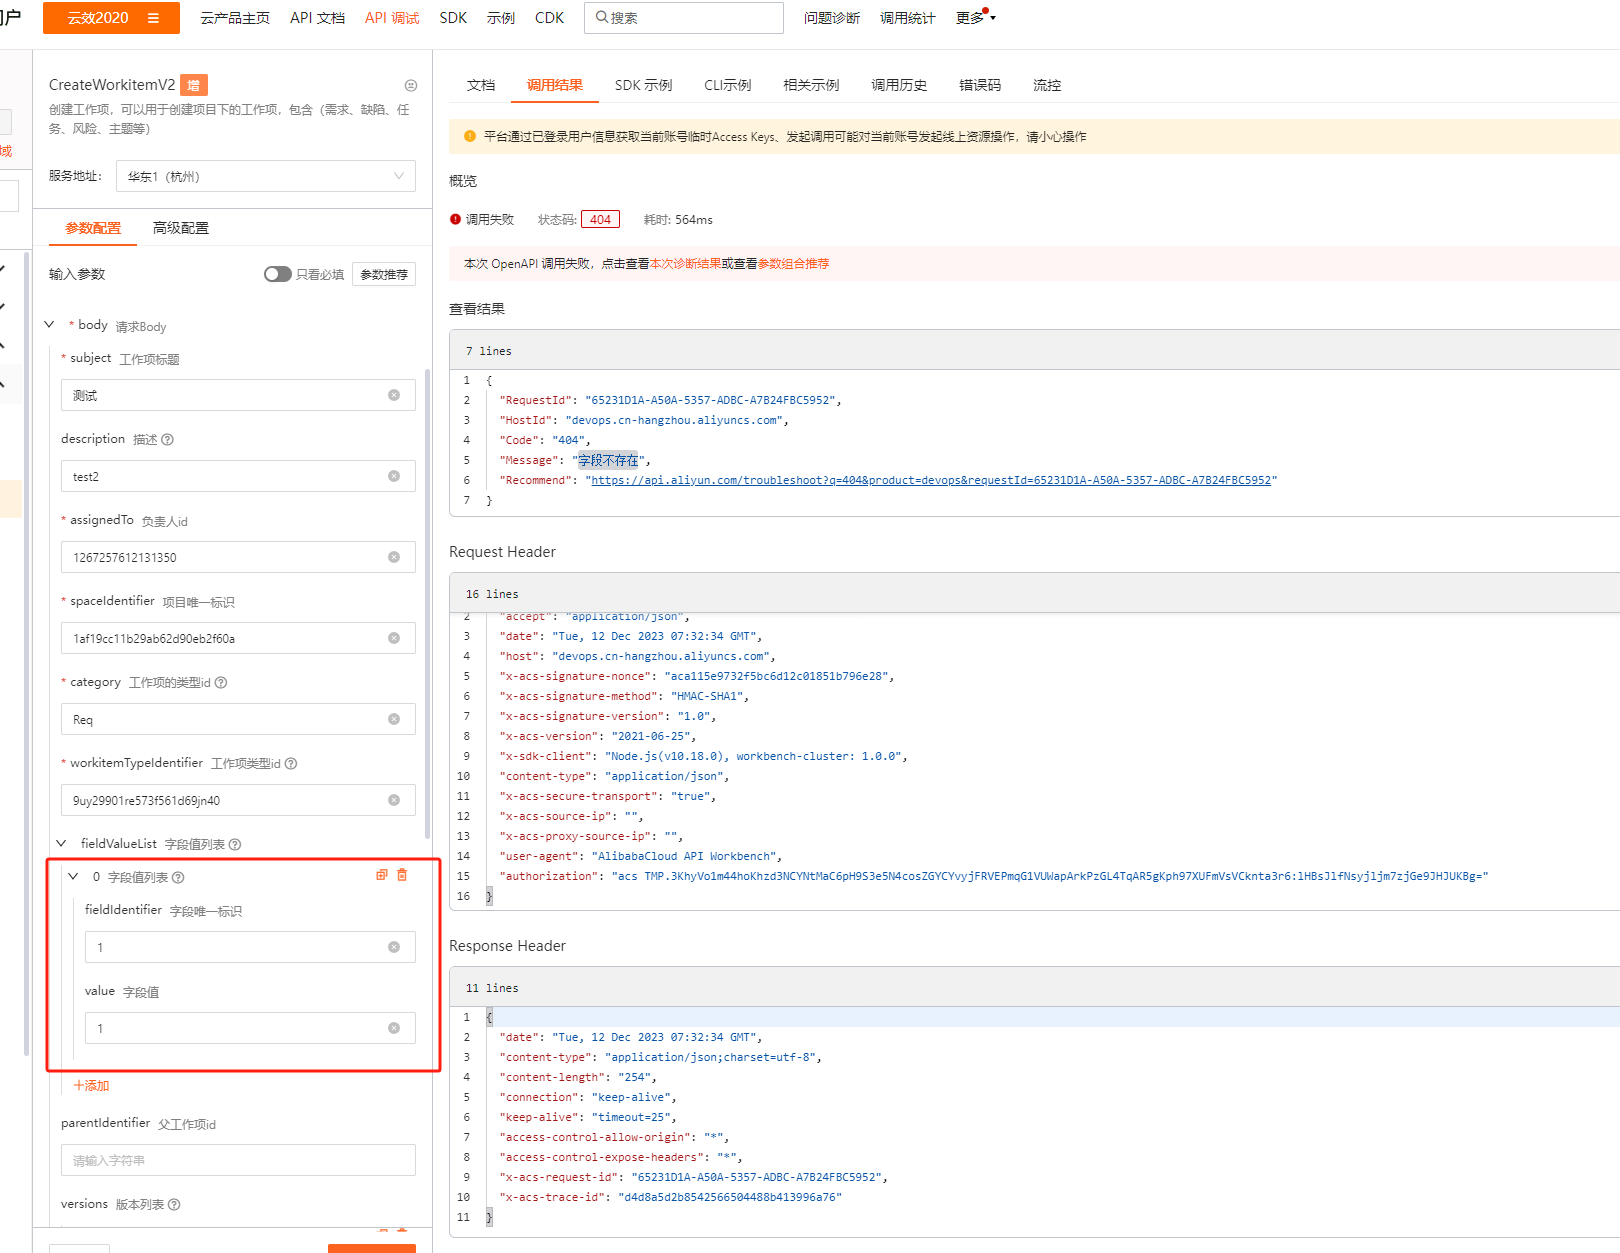Select the 参数配置 tab
Viewport: 1620px width, 1253px height.
[93, 228]
